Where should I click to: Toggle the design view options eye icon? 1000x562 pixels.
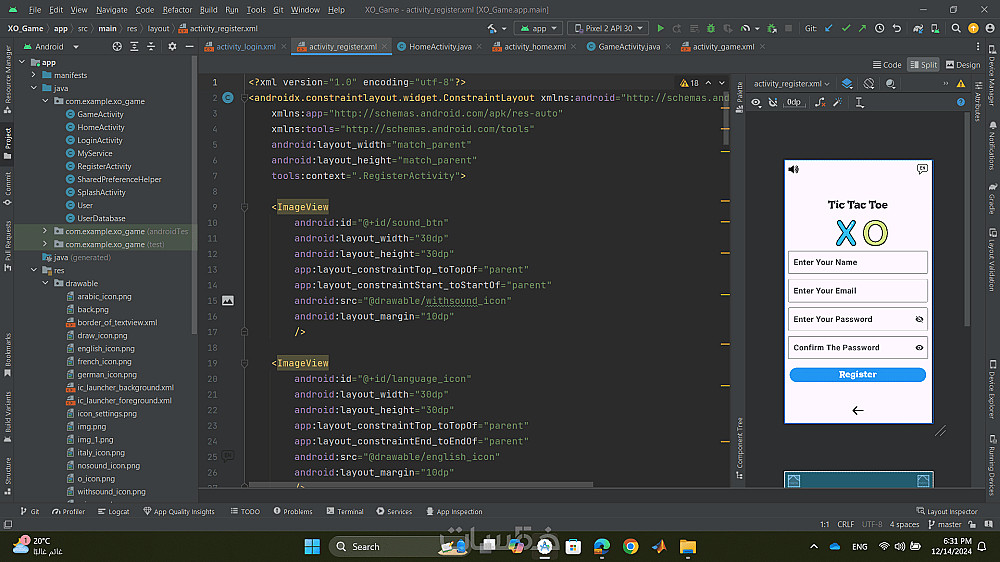(x=756, y=102)
